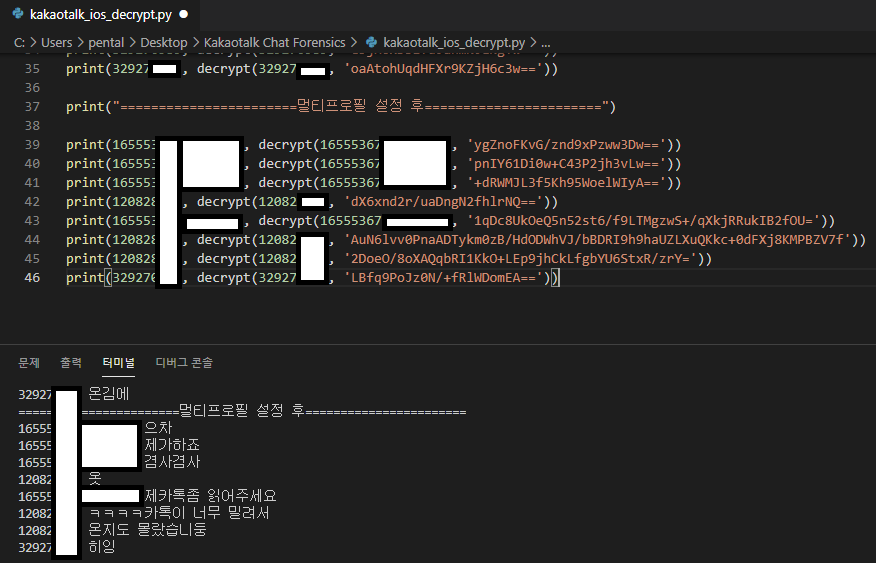
Task: Click terminal output 온김에
Action: (109, 394)
